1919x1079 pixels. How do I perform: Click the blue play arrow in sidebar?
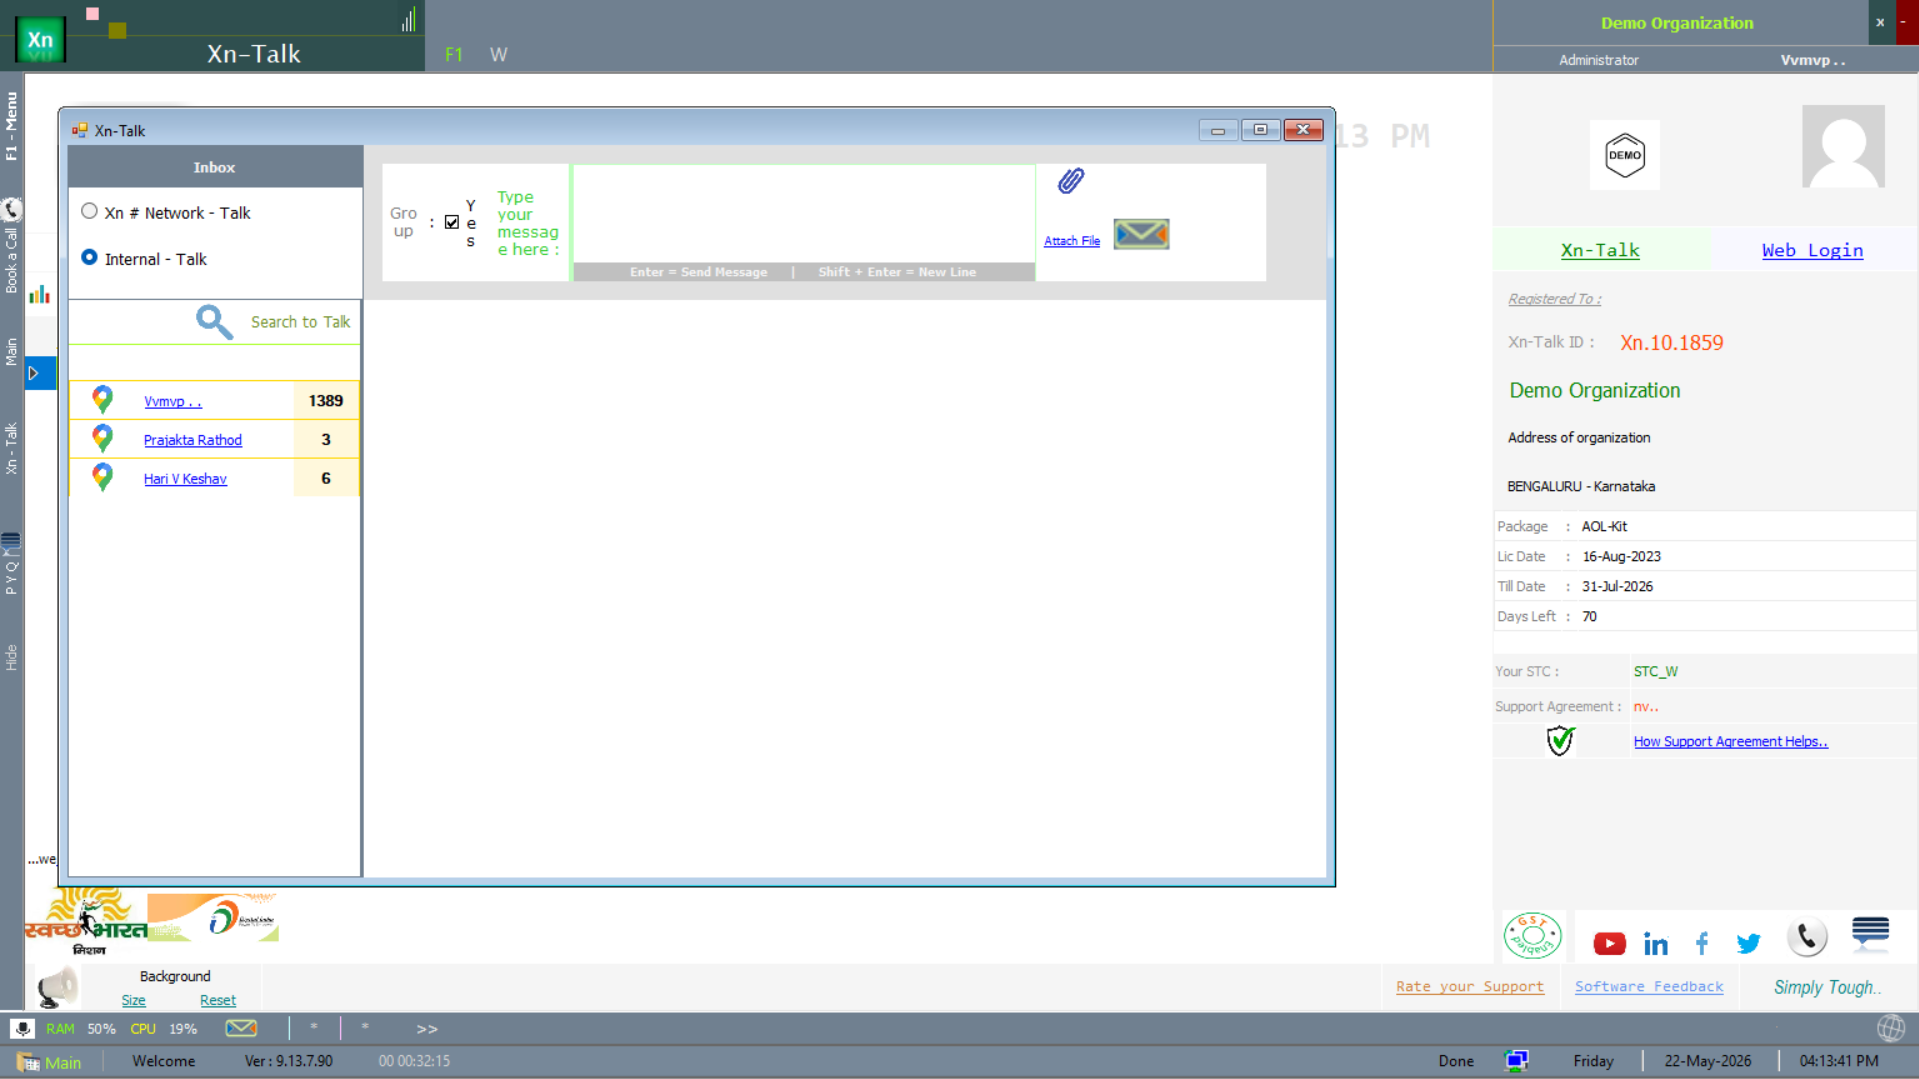34,373
